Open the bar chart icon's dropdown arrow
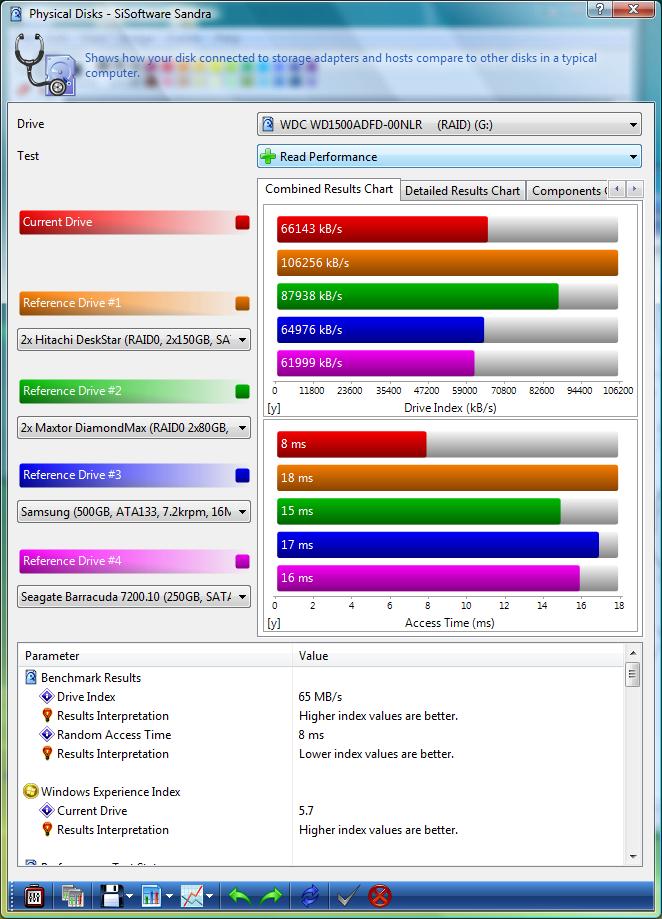 (x=169, y=896)
